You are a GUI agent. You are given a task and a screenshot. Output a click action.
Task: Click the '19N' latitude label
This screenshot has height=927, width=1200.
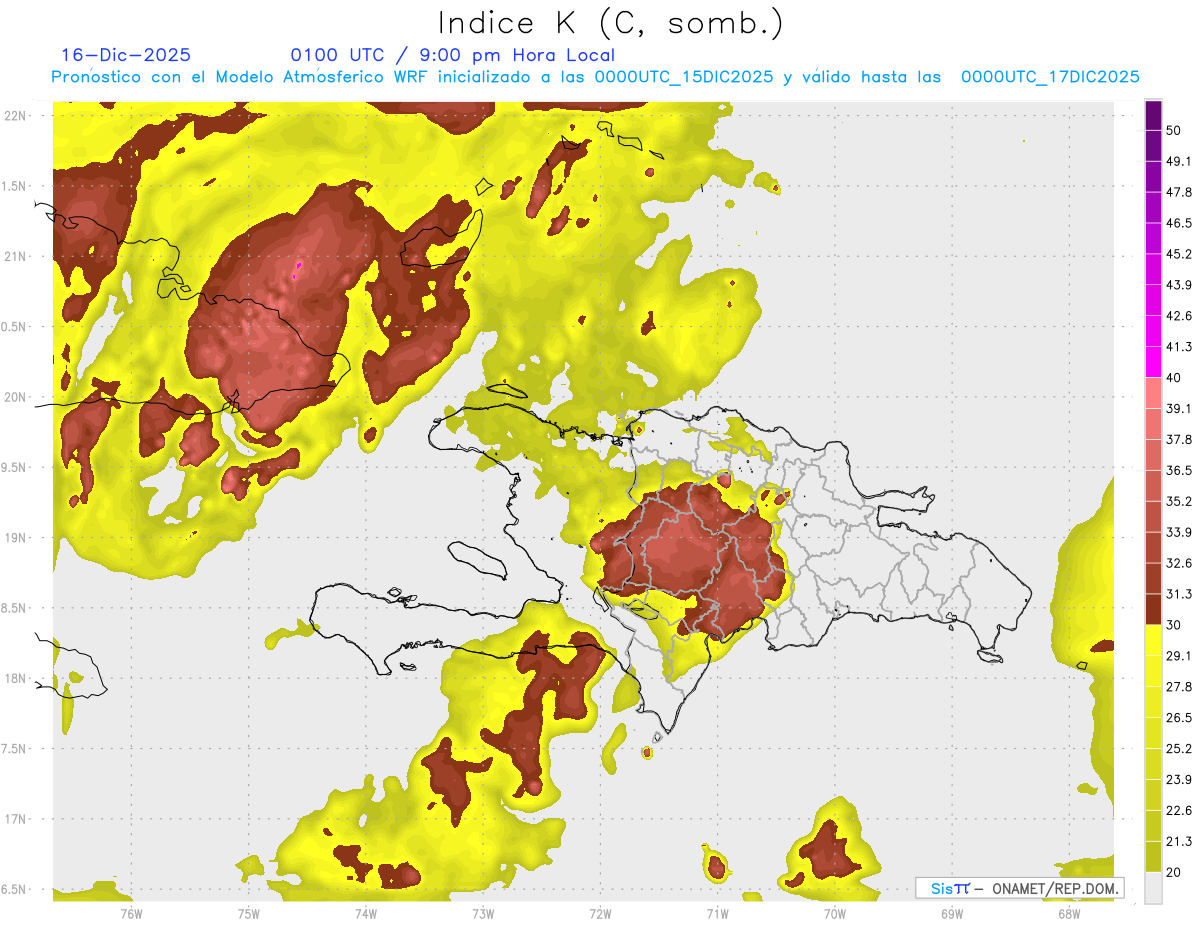coord(16,538)
